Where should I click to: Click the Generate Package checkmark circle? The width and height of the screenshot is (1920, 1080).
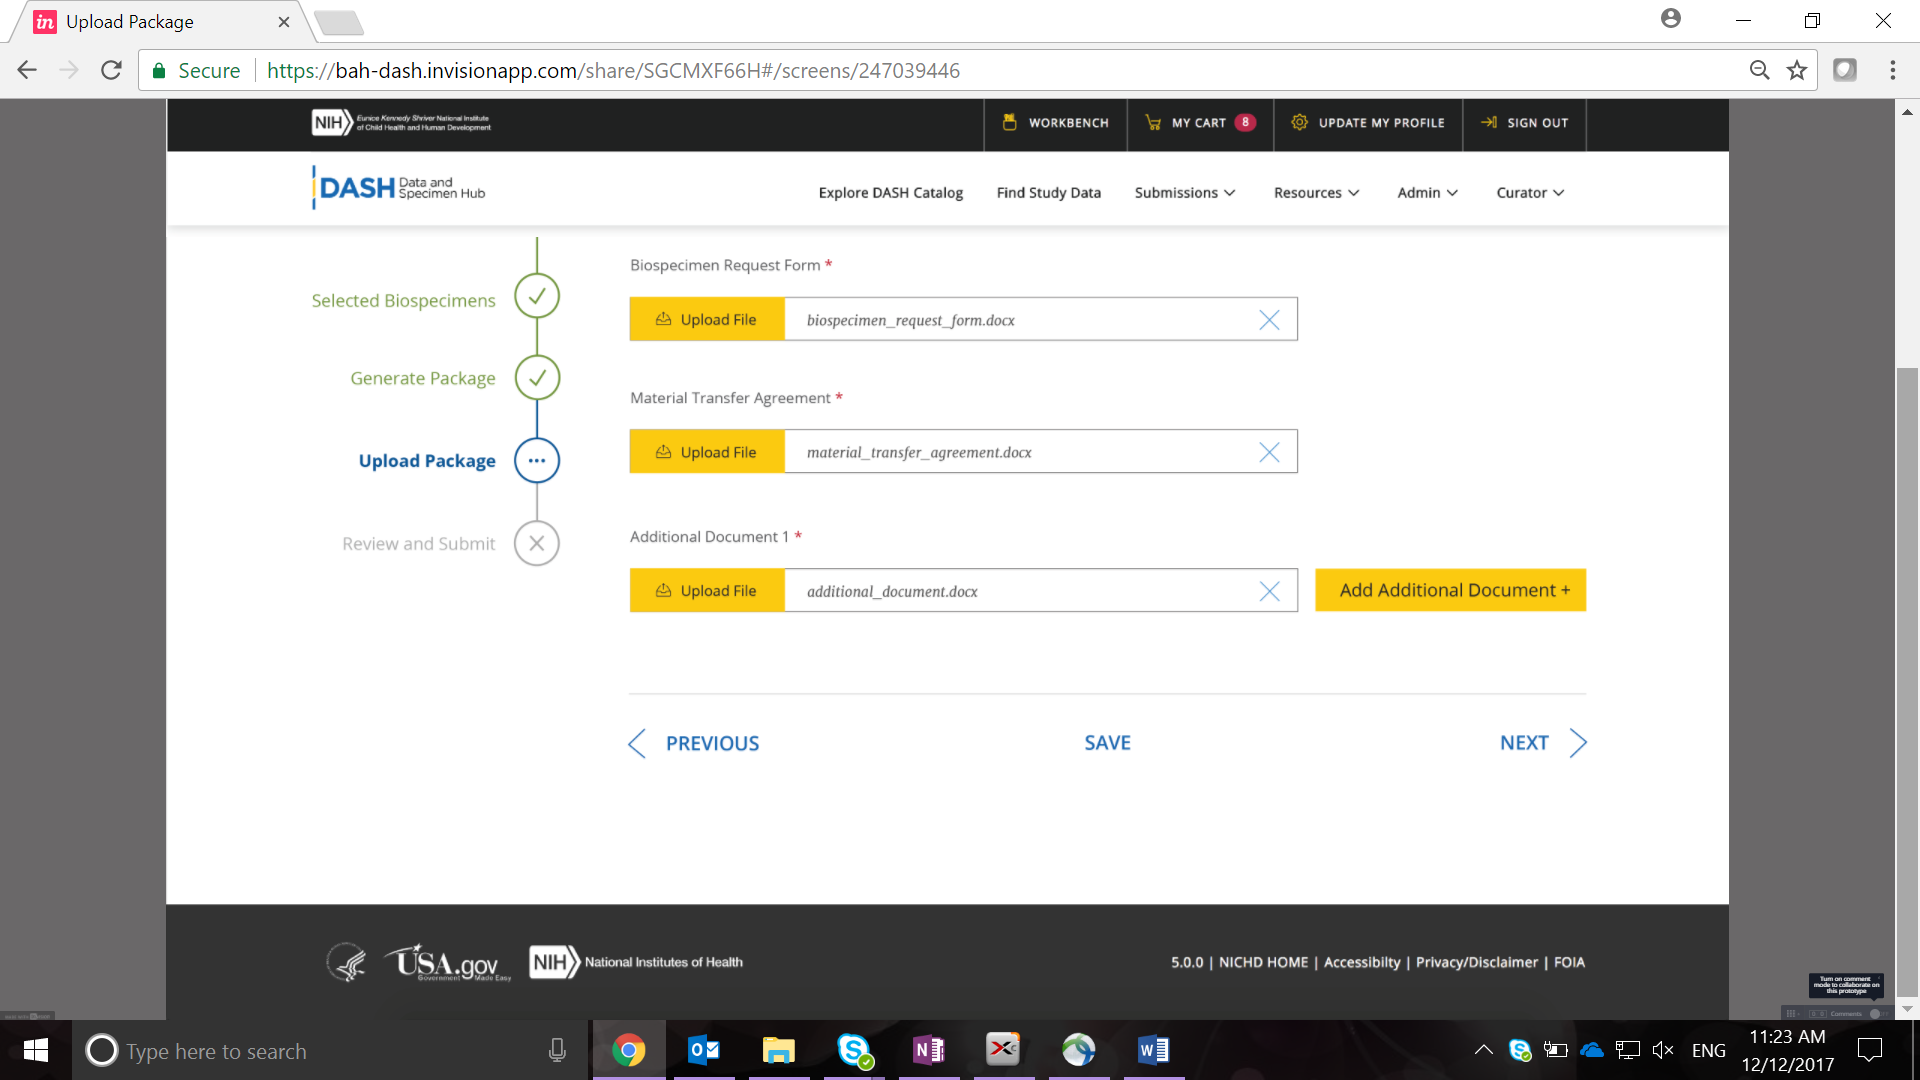pyautogui.click(x=537, y=378)
